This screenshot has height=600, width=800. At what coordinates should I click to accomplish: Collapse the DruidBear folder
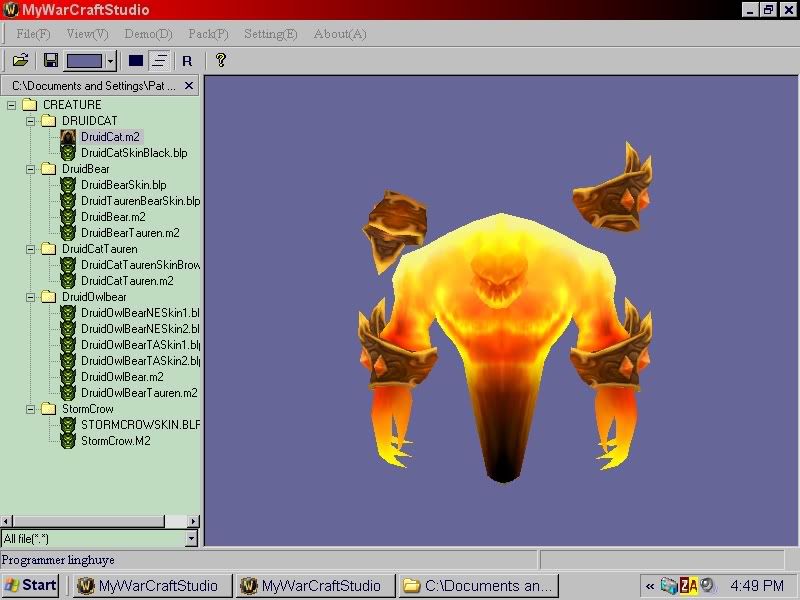(x=31, y=169)
